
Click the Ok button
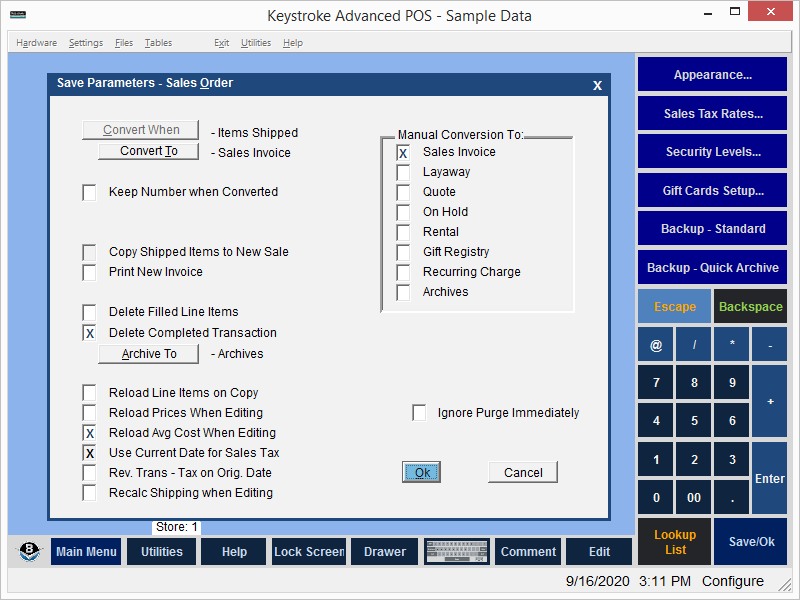click(x=422, y=473)
